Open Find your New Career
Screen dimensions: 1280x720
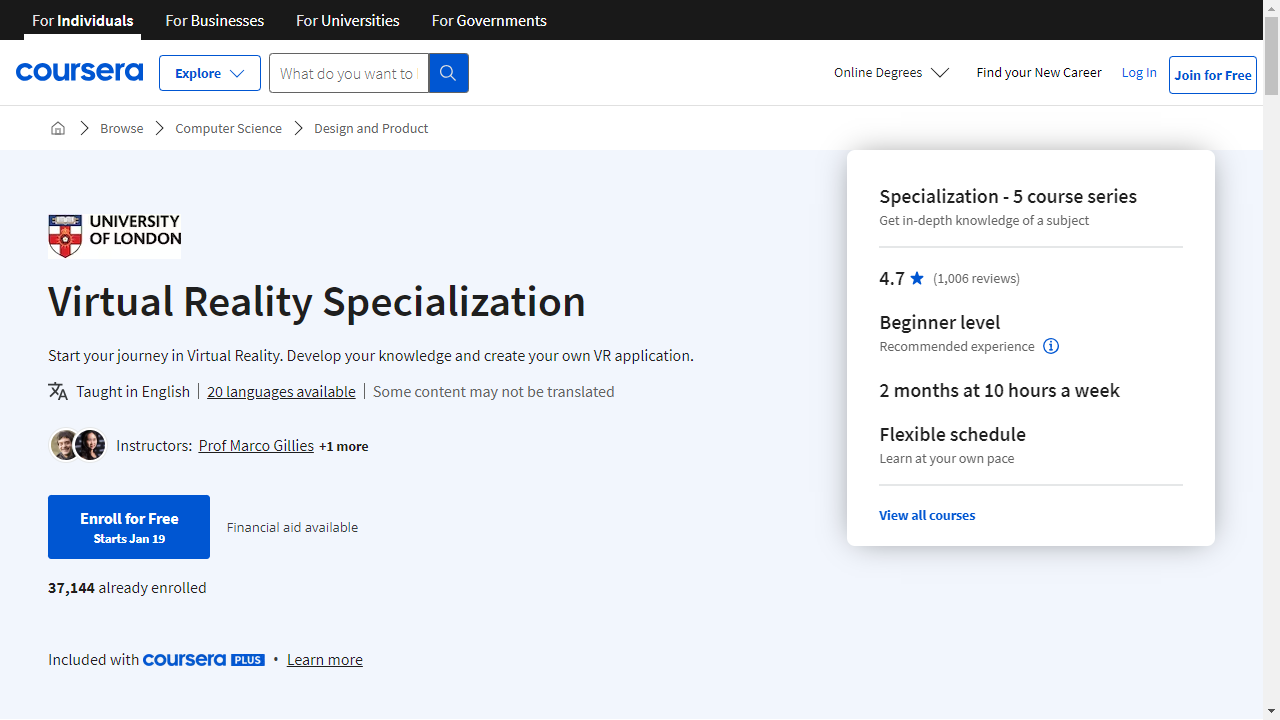[x=1039, y=72]
